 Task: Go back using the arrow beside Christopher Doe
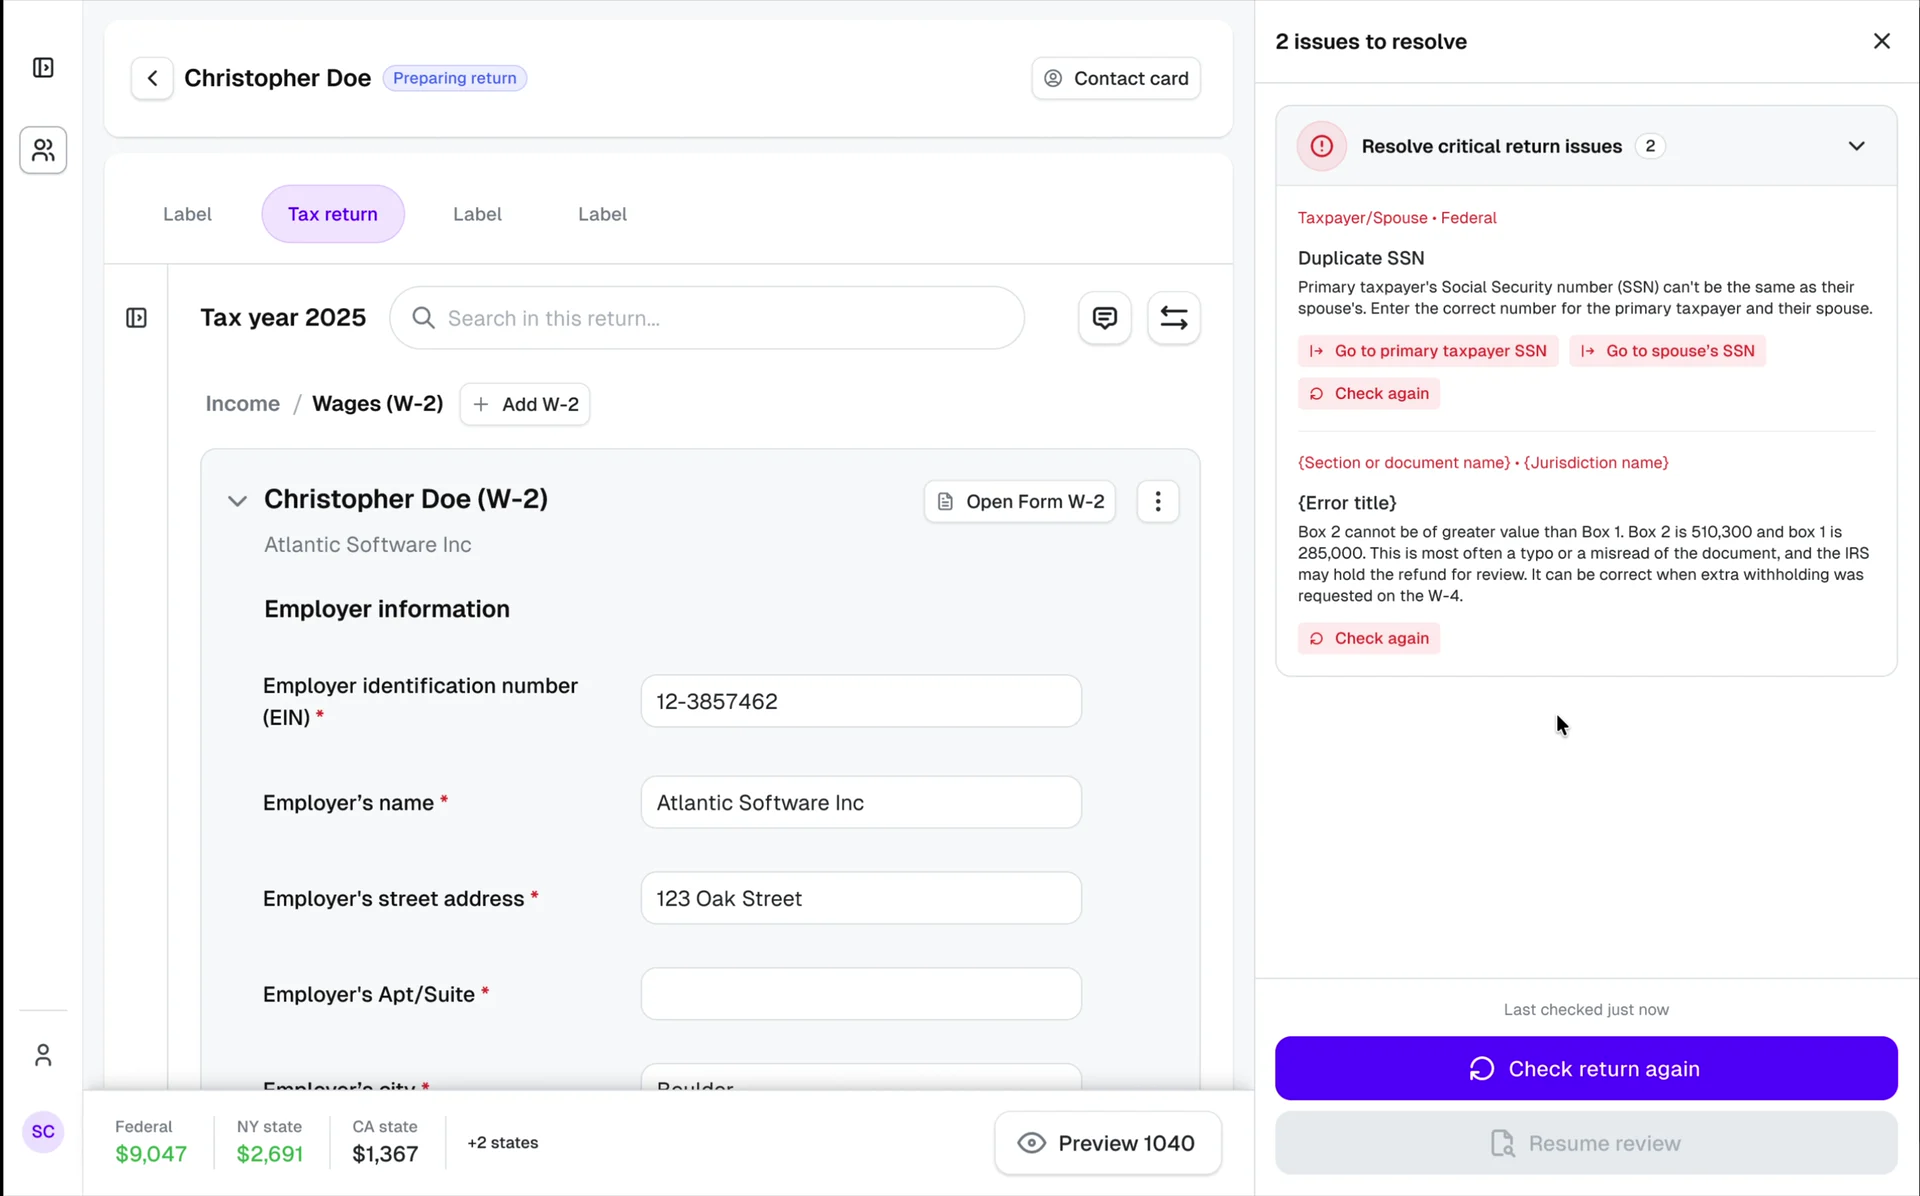152,78
